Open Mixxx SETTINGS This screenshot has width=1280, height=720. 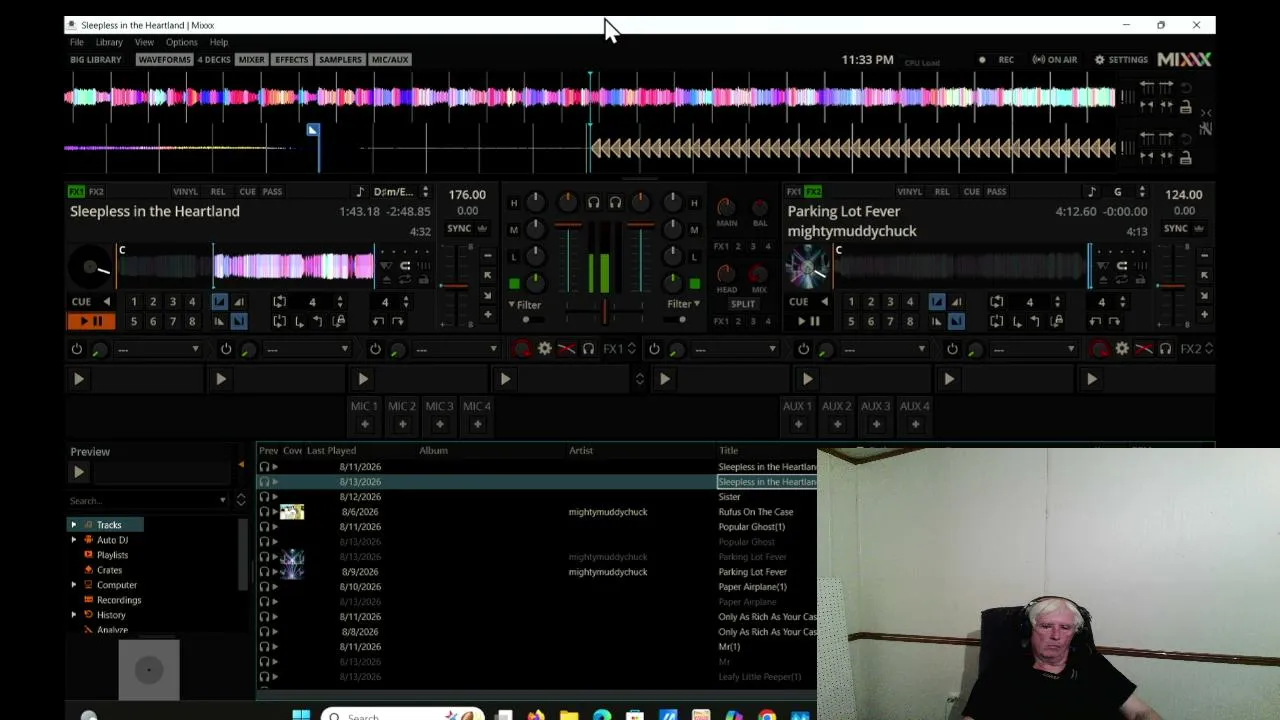1121,60
